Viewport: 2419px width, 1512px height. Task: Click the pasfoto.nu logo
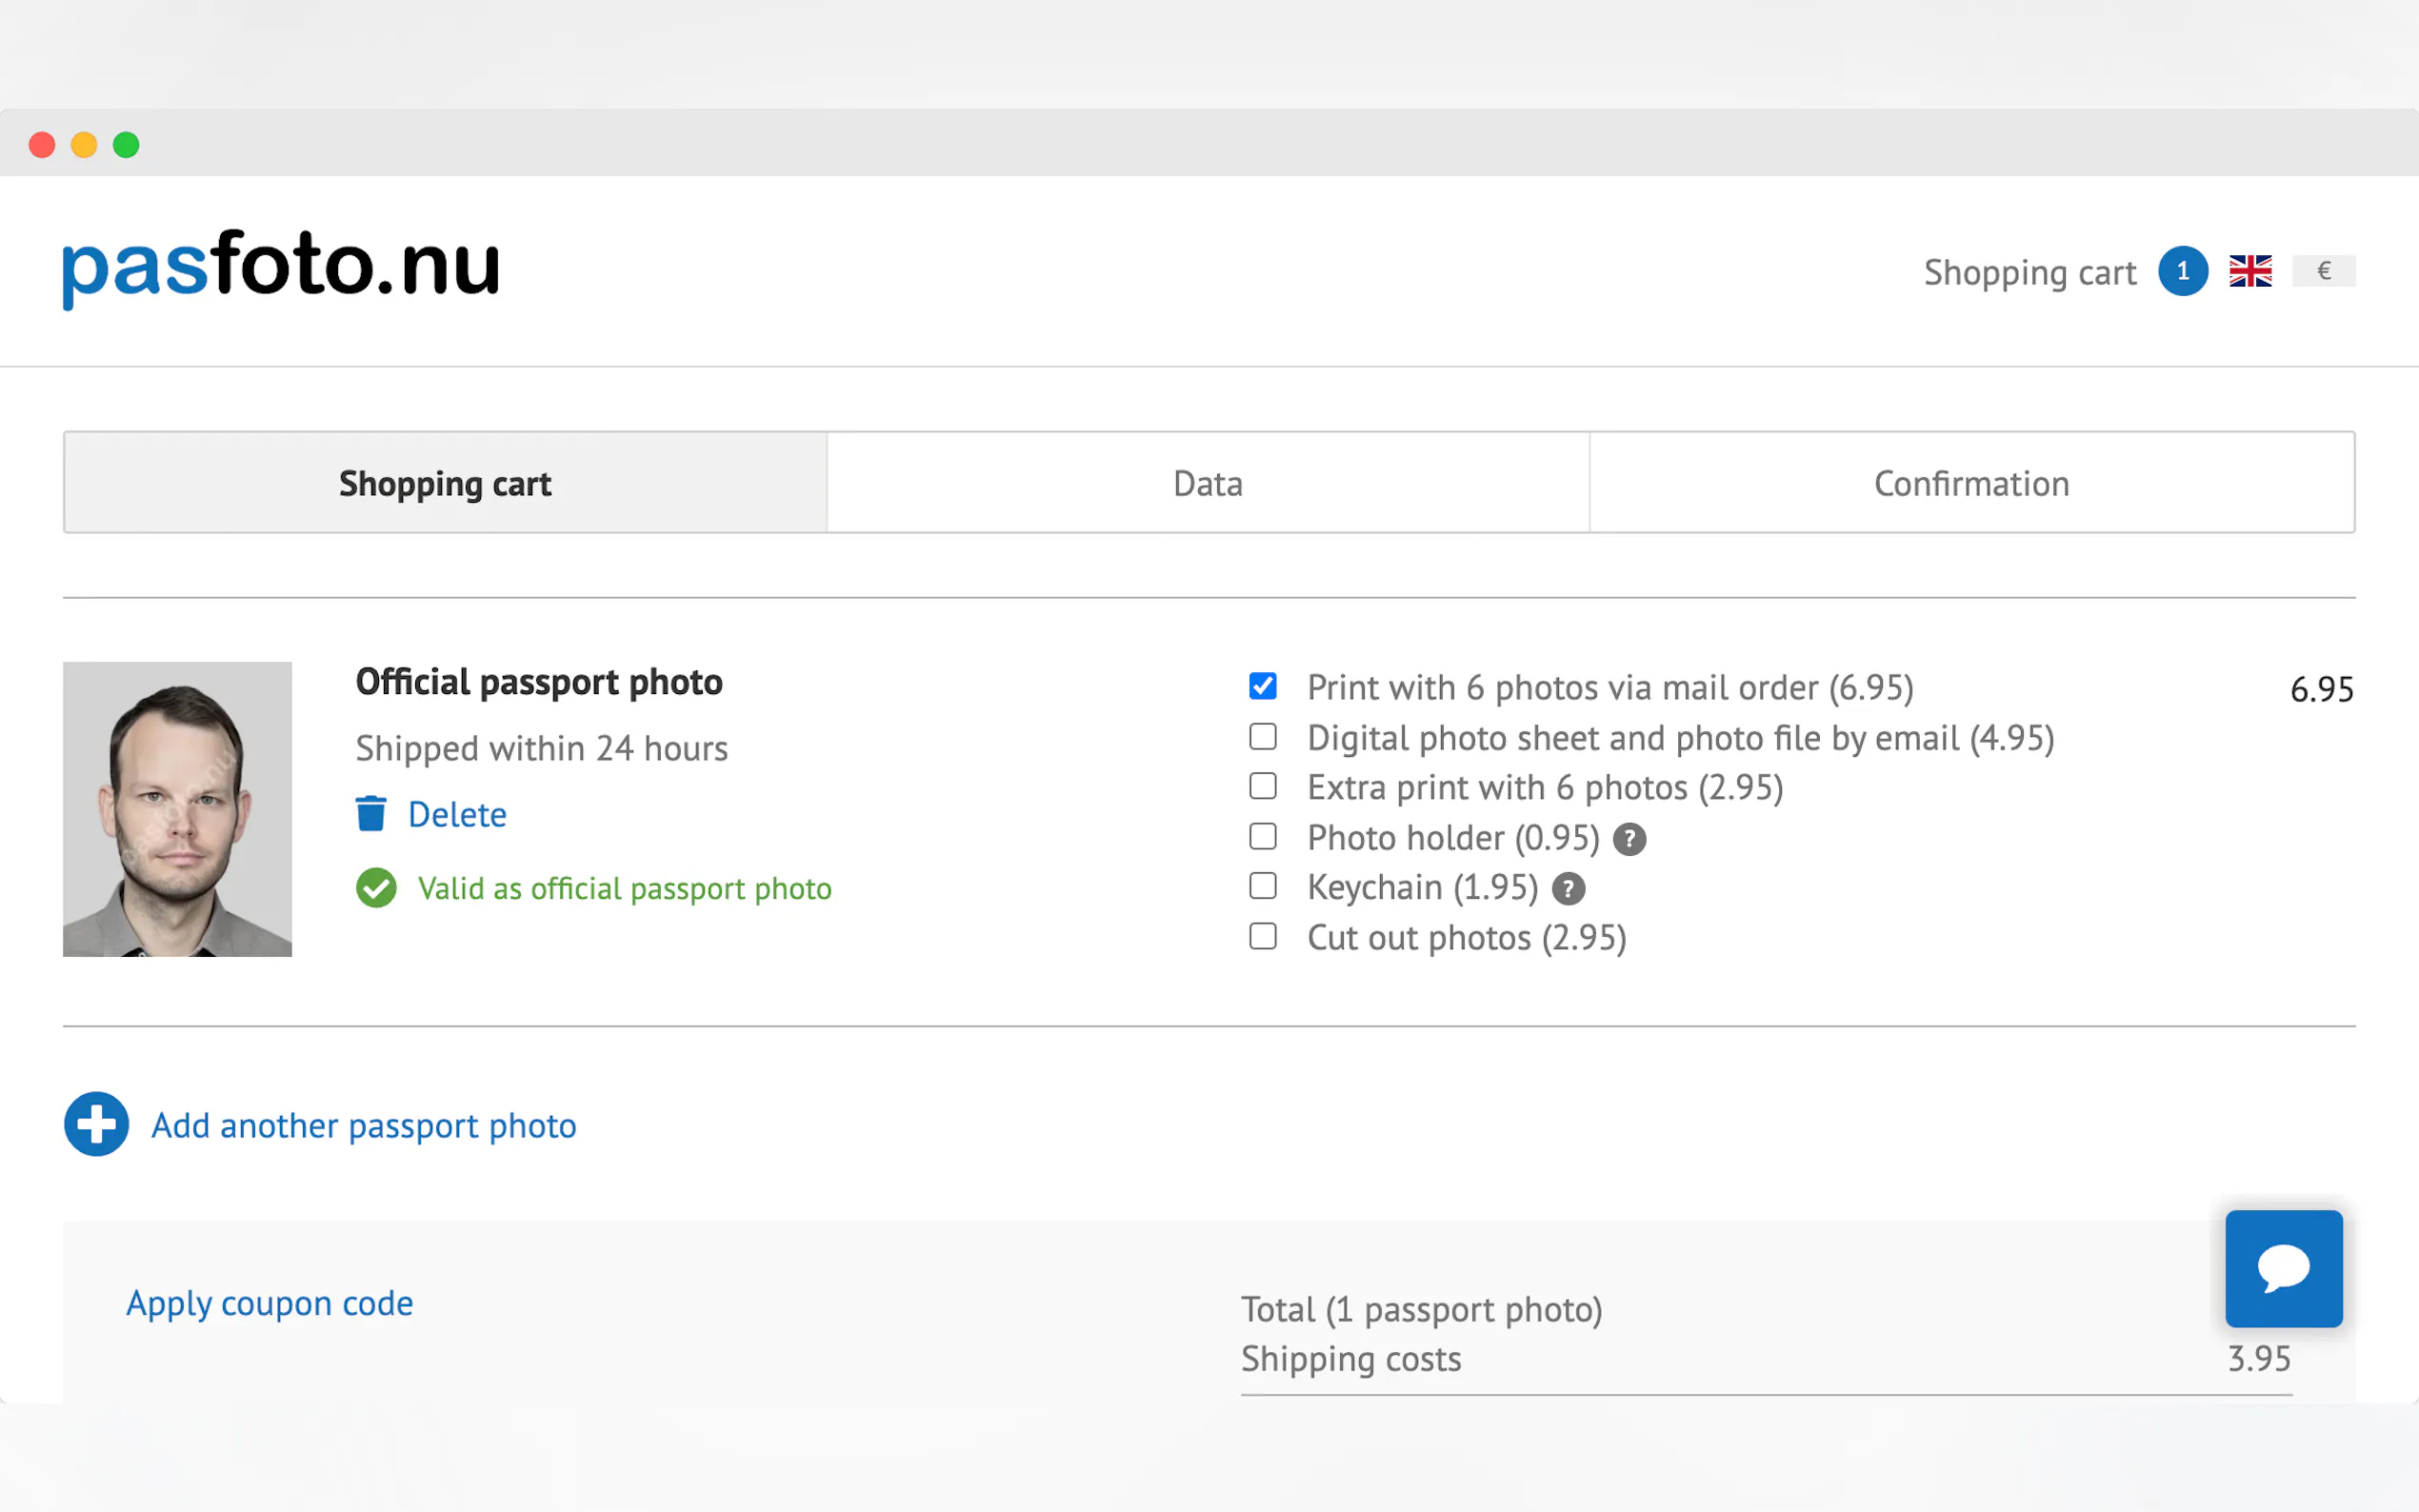(281, 267)
